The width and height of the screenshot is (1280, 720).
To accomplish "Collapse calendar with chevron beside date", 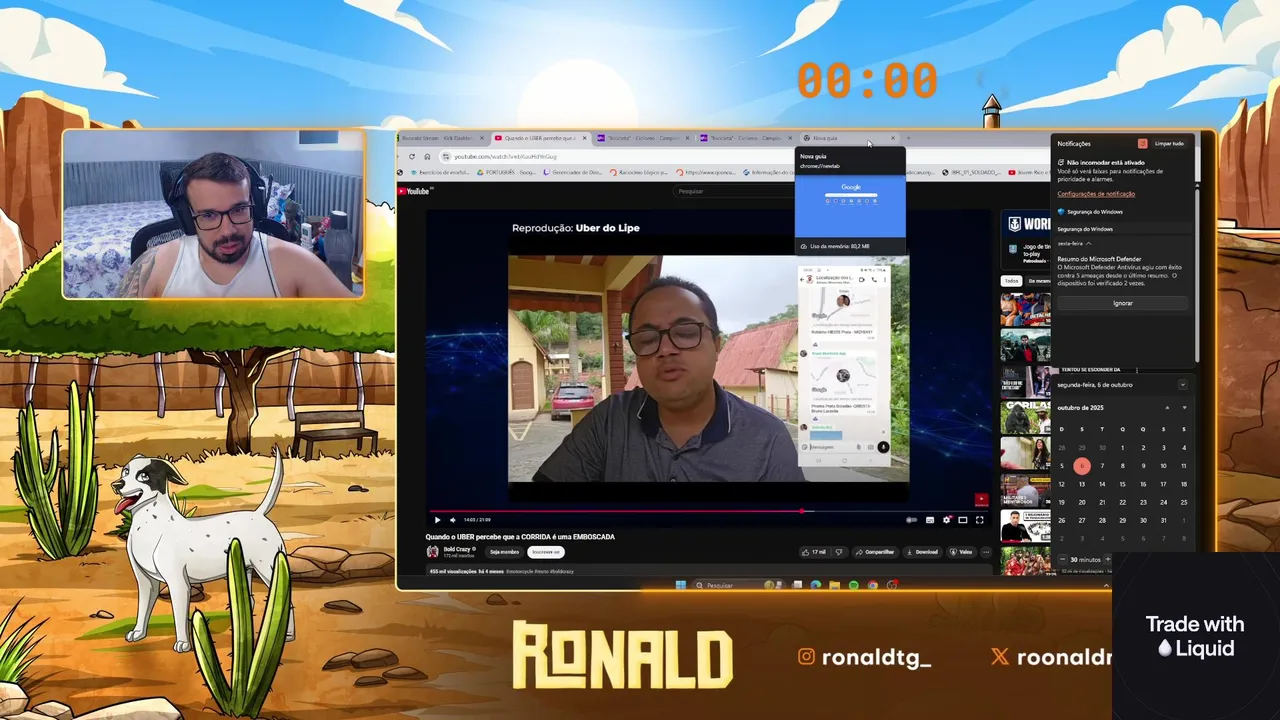I will tap(1182, 385).
